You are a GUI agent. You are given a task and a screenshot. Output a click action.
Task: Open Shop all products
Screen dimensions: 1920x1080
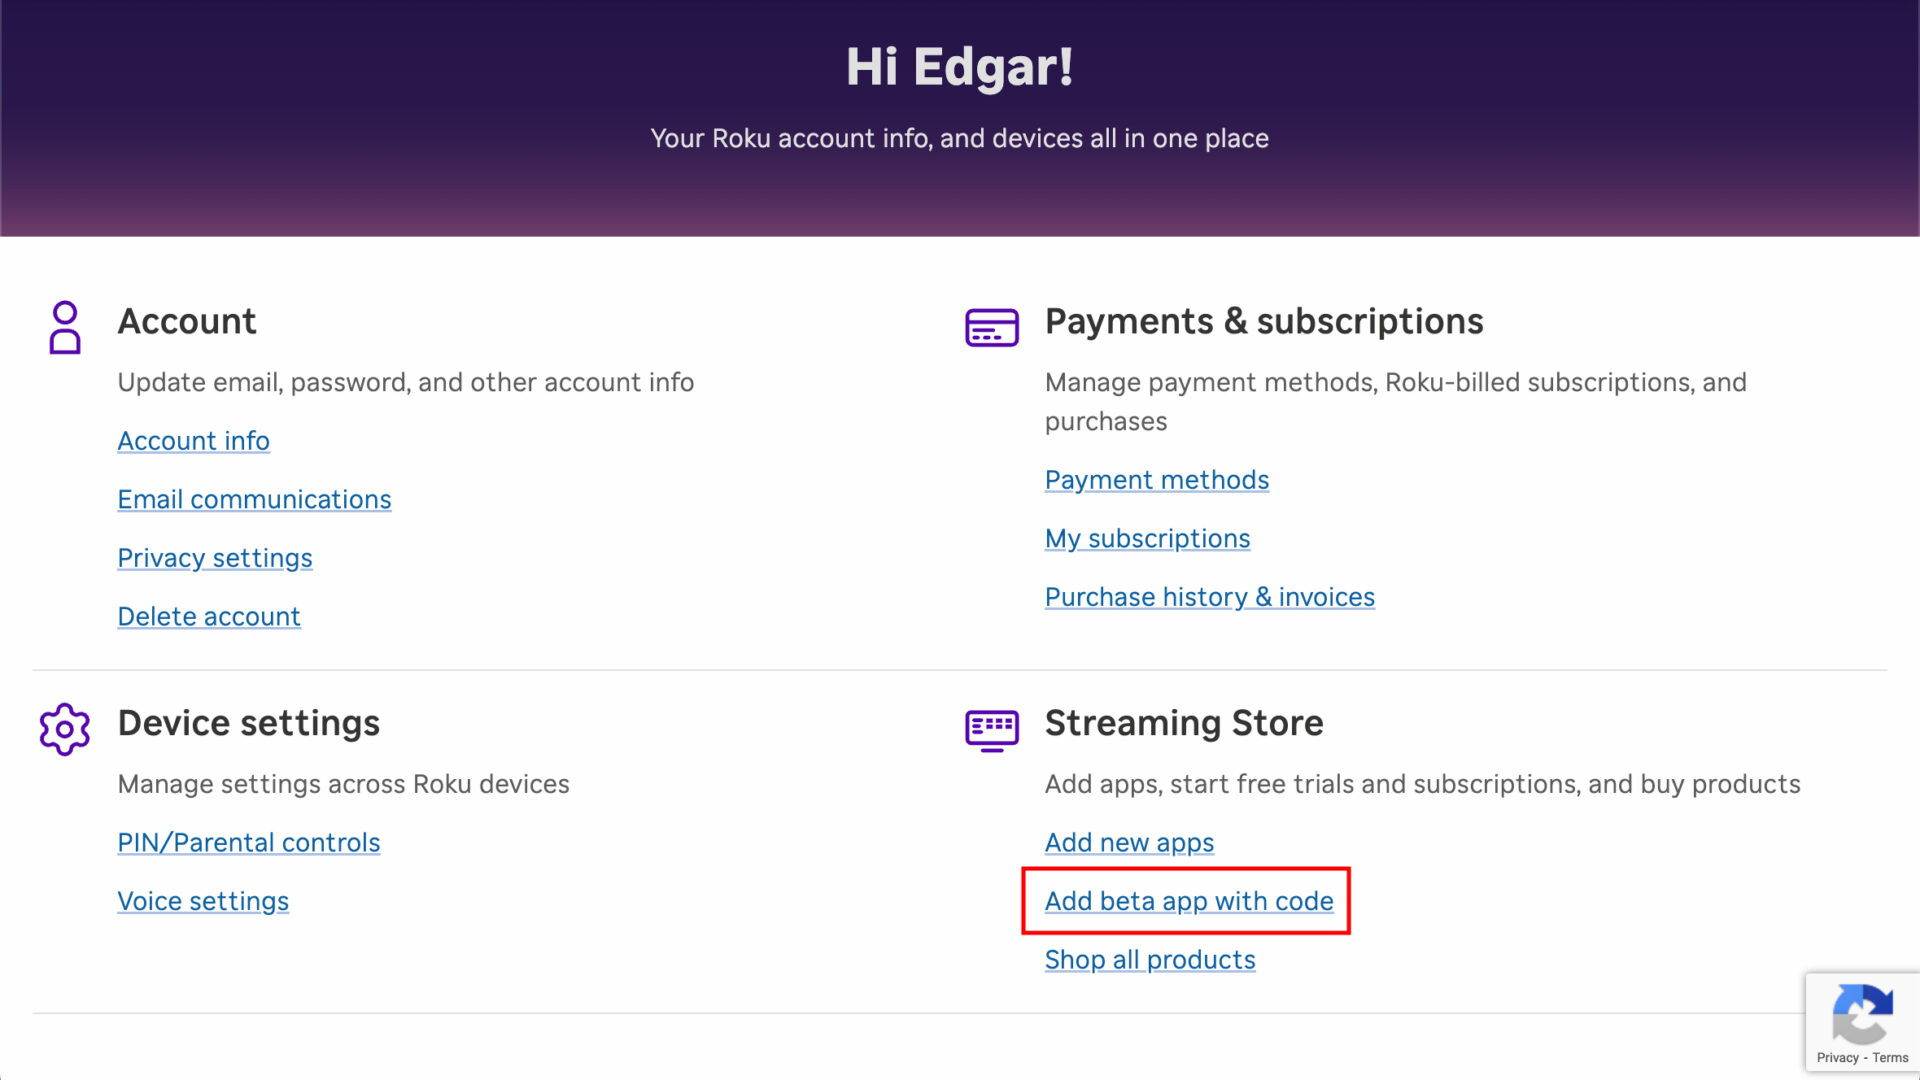[1150, 959]
